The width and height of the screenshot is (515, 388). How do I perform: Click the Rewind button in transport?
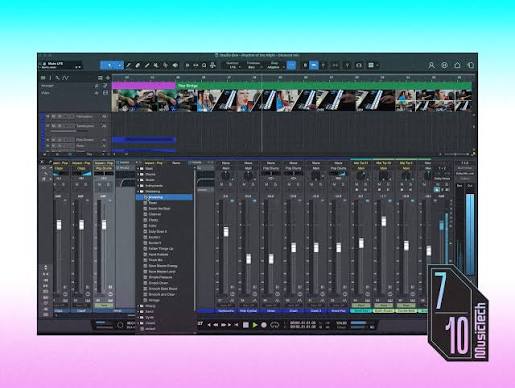215,325
